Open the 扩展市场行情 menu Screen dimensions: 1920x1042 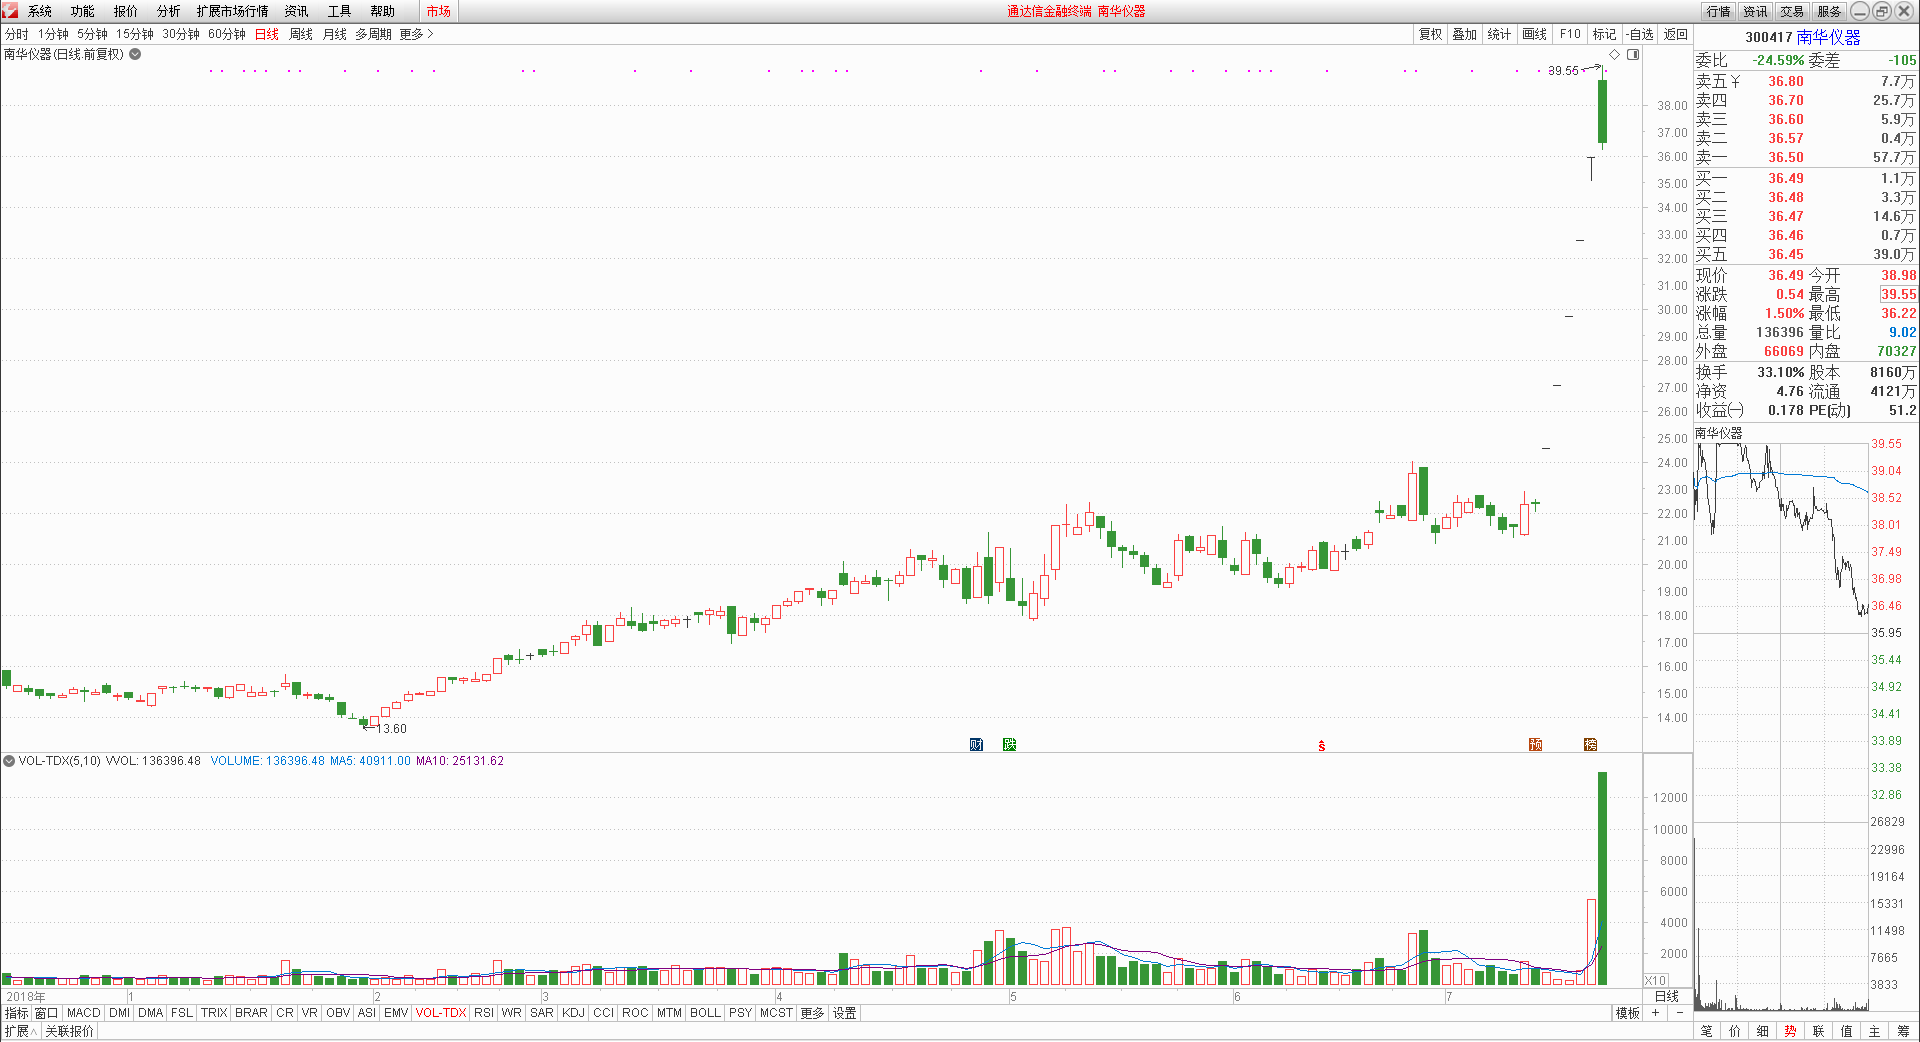[x=233, y=11]
